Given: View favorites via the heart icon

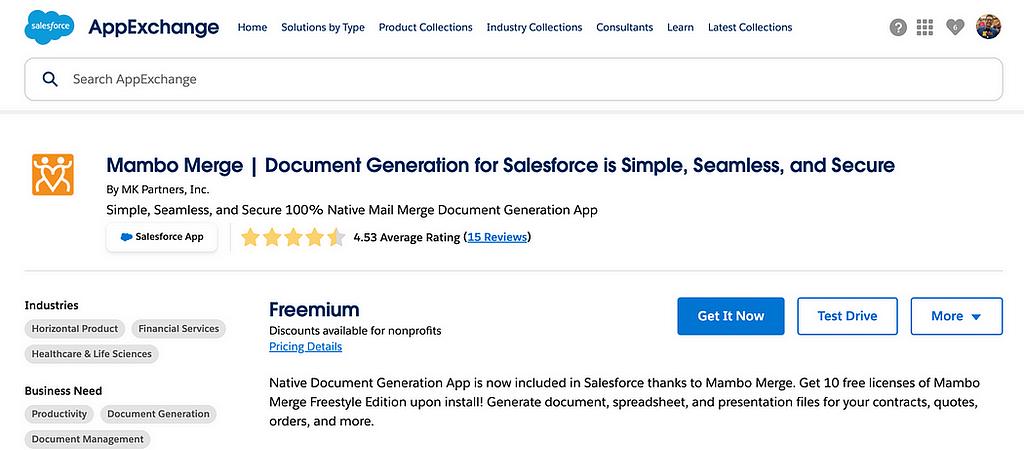Looking at the screenshot, I should click(955, 28).
